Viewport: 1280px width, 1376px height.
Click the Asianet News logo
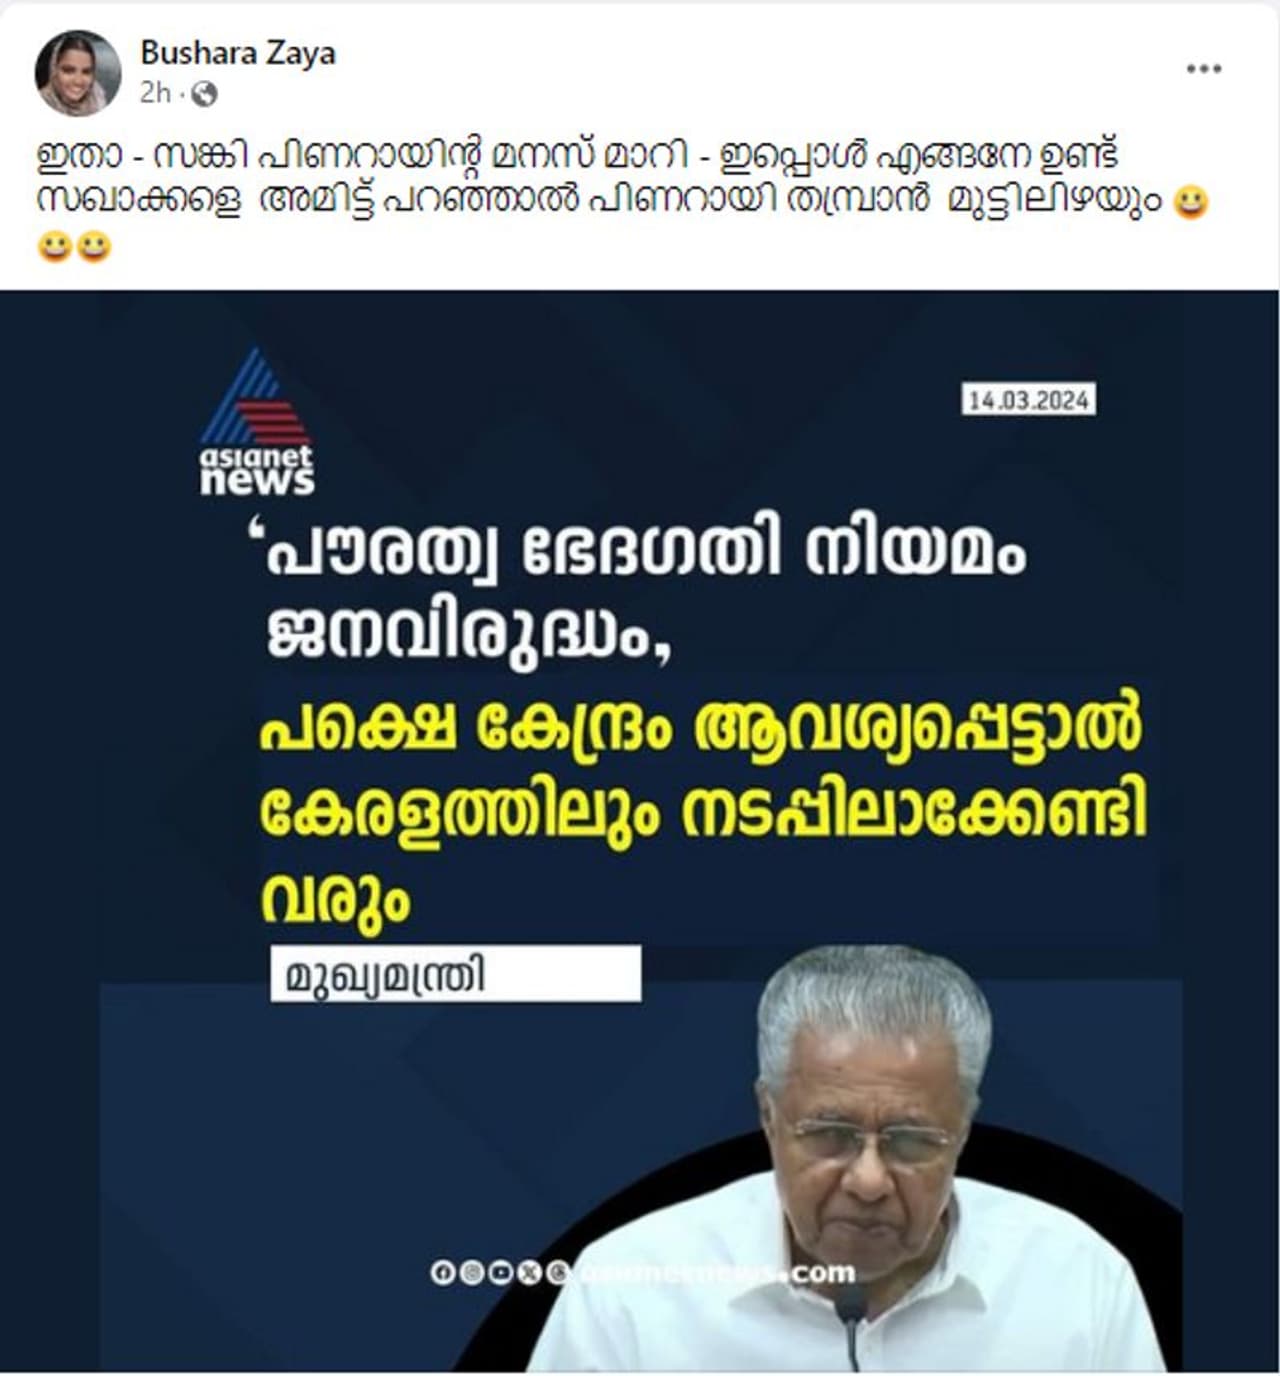click(257, 421)
